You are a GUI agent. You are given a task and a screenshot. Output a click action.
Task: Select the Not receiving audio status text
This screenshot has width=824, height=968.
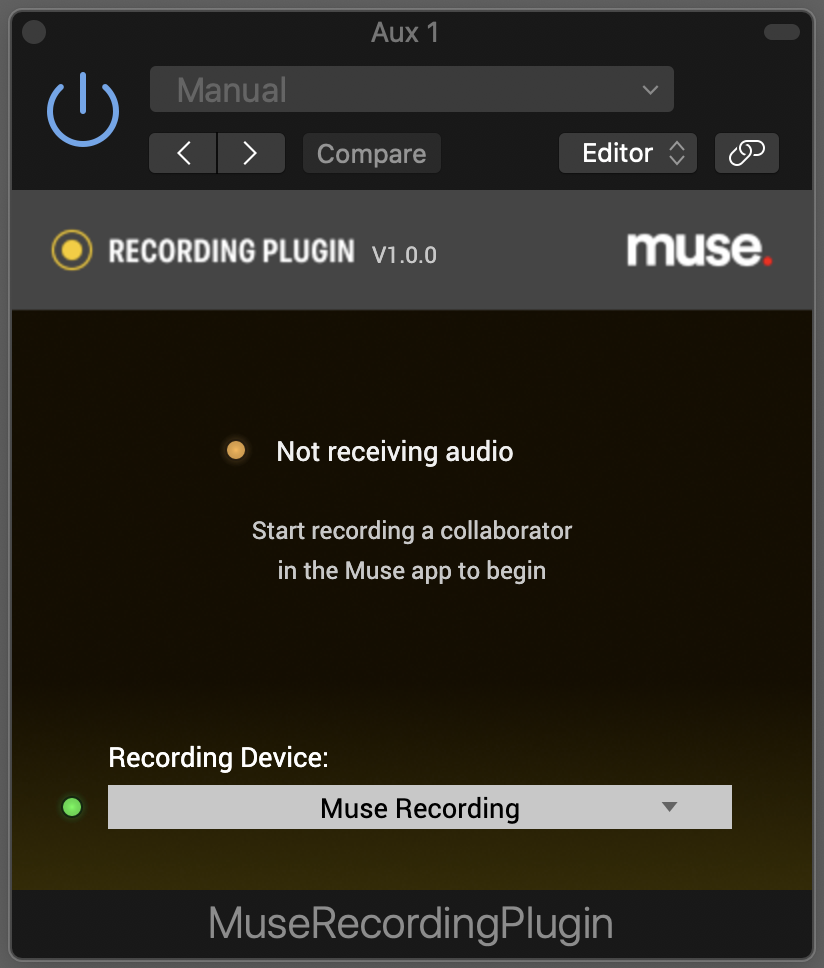point(394,452)
